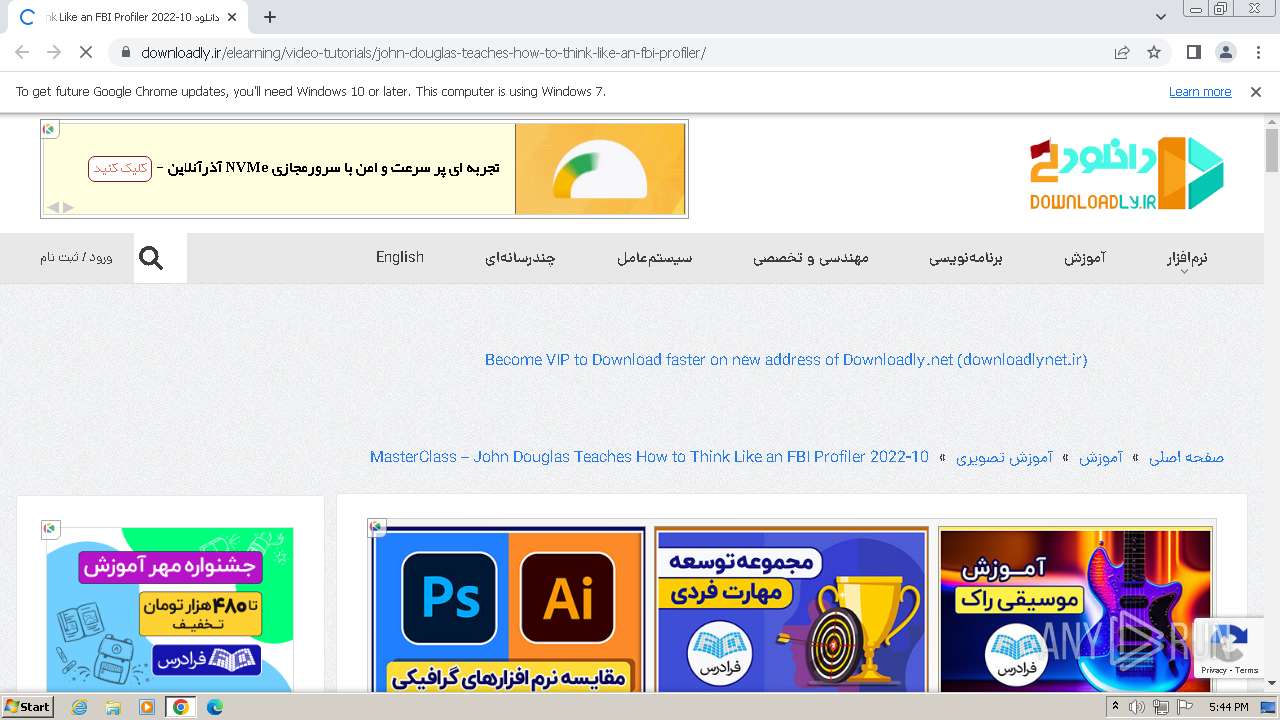
Task: Open the Windows Start menu
Action: 27,706
